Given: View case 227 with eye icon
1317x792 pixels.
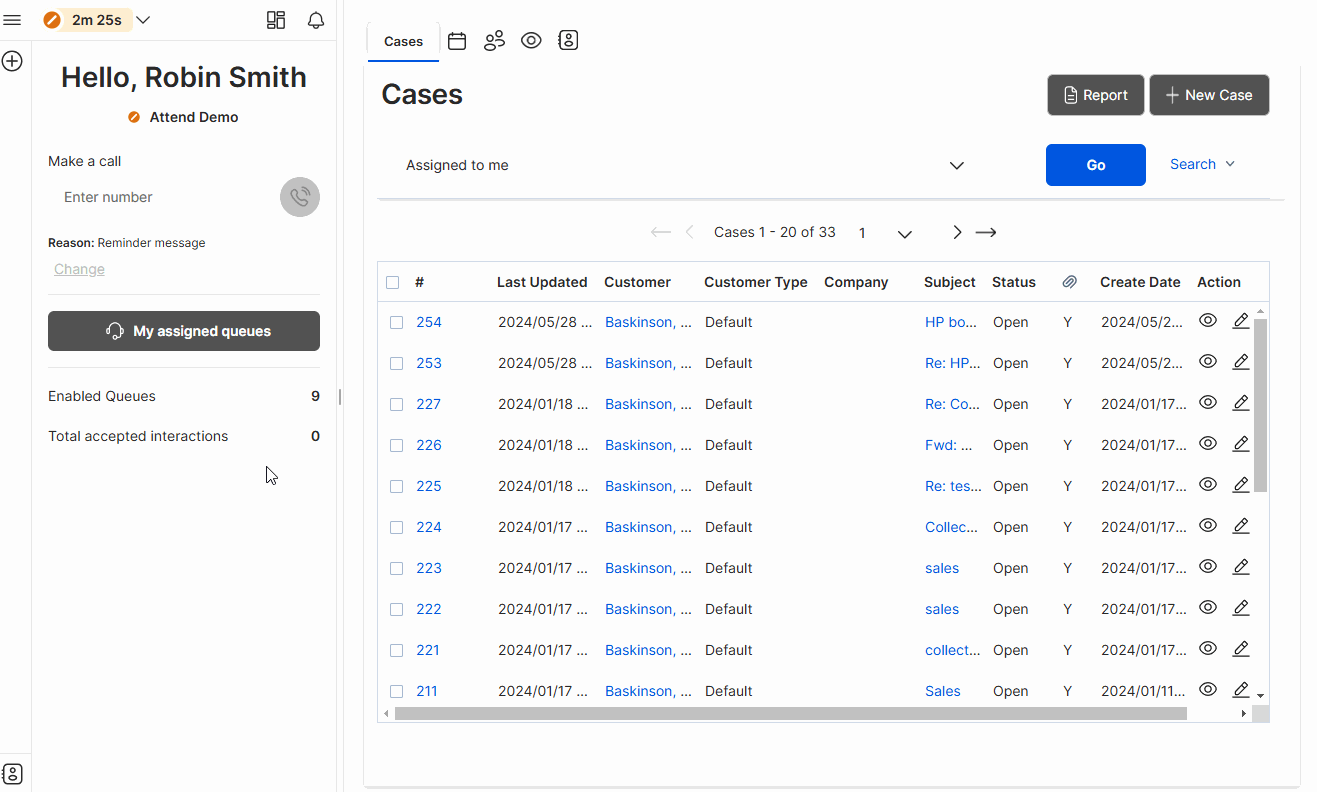Looking at the screenshot, I should coord(1208,402).
